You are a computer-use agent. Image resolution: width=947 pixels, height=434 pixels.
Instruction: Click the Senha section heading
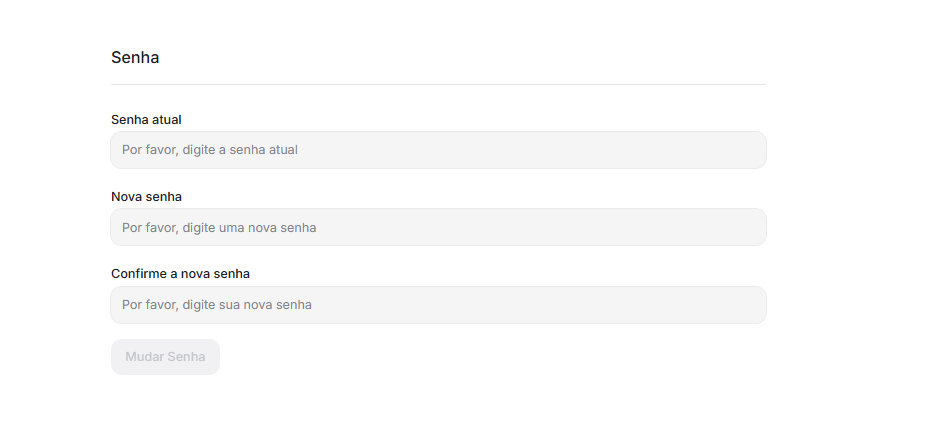pyautogui.click(x=135, y=57)
